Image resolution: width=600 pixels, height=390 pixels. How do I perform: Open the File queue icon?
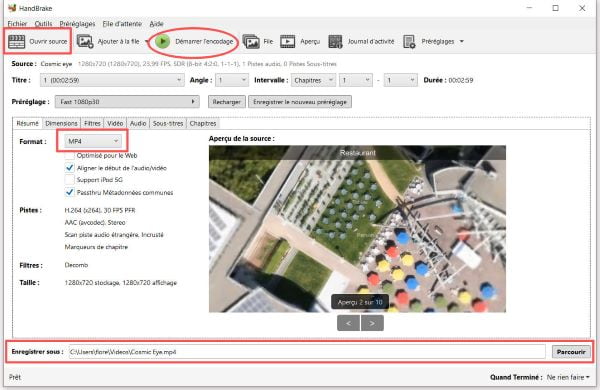251,41
